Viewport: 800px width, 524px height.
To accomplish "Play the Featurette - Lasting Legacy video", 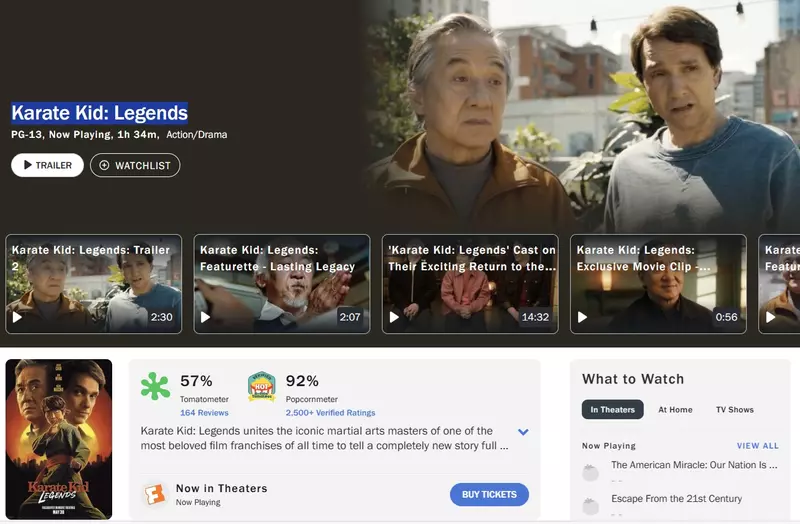I will [282, 284].
